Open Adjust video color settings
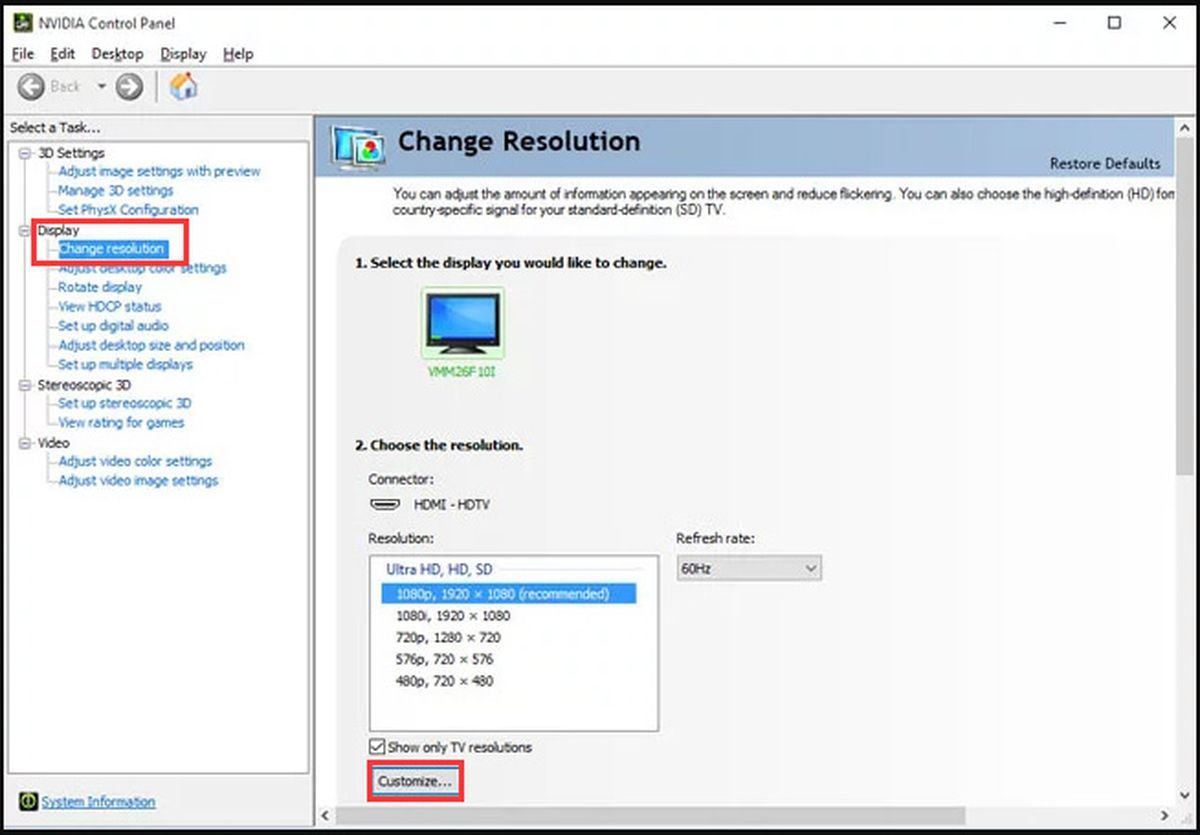This screenshot has width=1200, height=835. 135,461
